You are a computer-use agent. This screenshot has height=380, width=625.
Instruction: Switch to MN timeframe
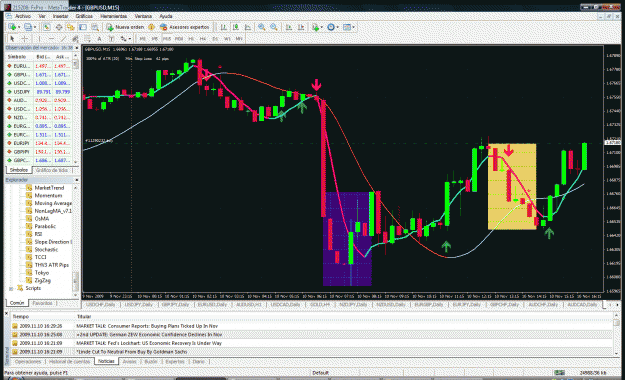(239, 39)
